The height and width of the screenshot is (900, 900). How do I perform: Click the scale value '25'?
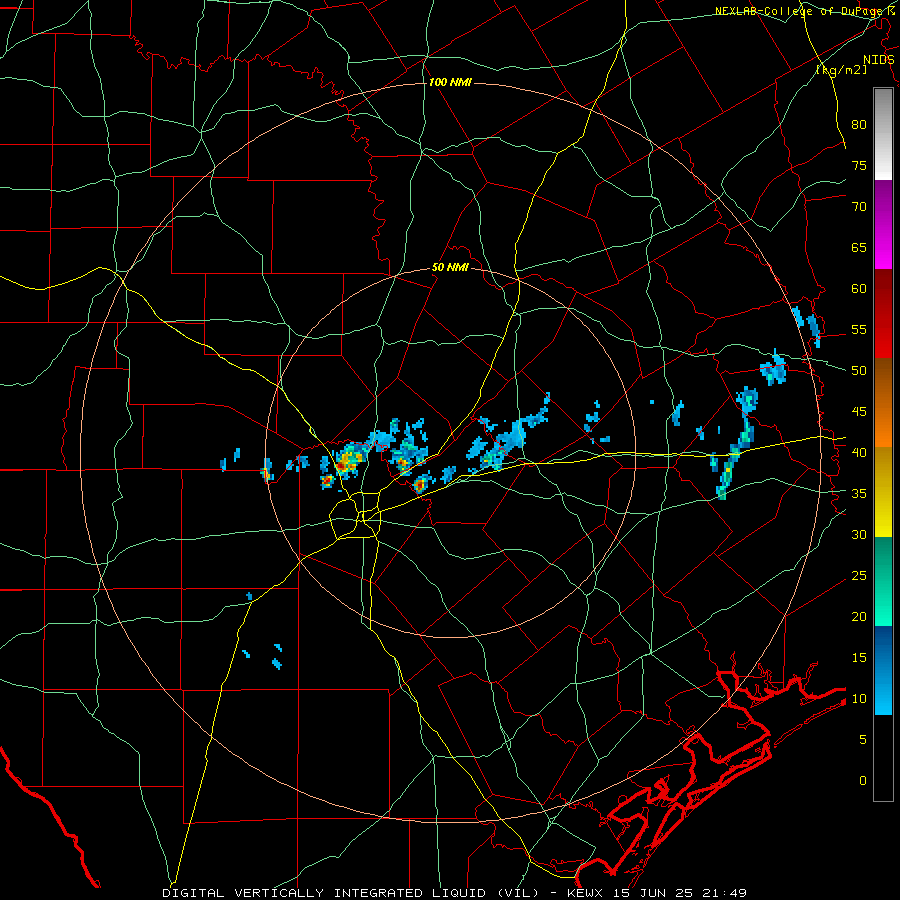coord(859,576)
